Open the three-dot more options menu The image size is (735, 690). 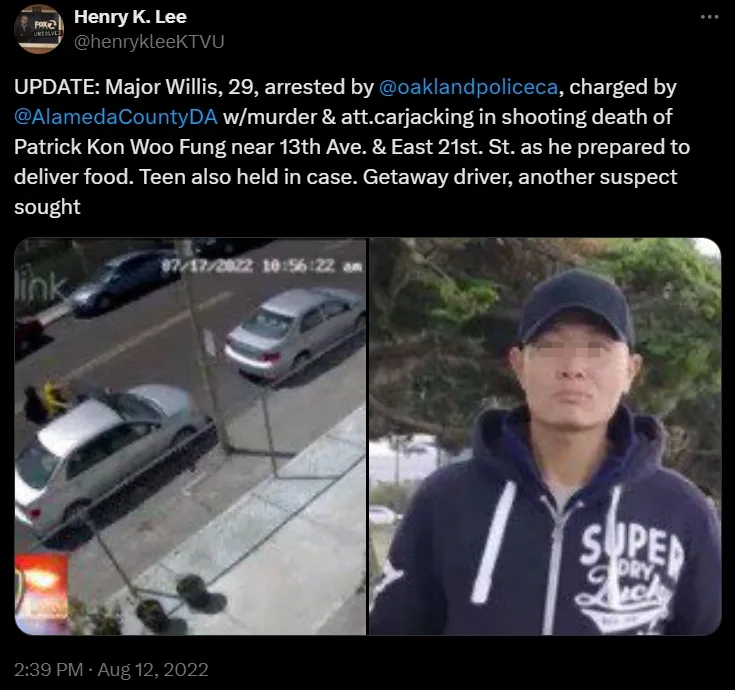709,17
